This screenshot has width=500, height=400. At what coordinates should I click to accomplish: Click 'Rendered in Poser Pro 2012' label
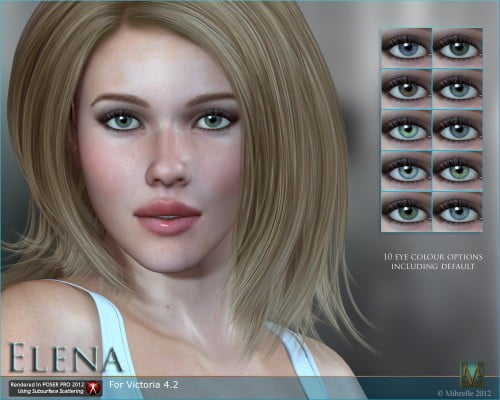[47, 385]
